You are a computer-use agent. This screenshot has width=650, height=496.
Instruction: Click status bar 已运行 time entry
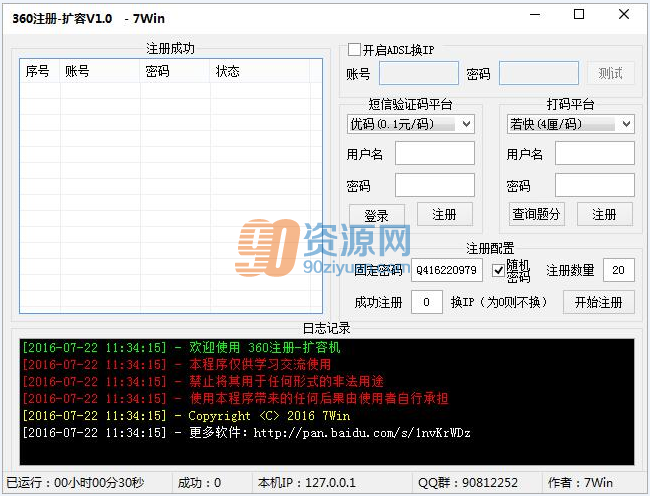[x=75, y=483]
